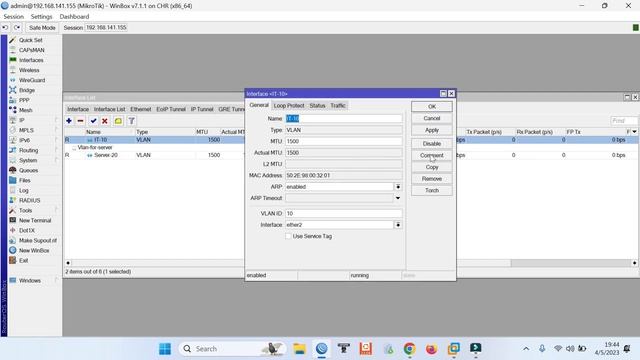Open Queues section

(x=28, y=170)
